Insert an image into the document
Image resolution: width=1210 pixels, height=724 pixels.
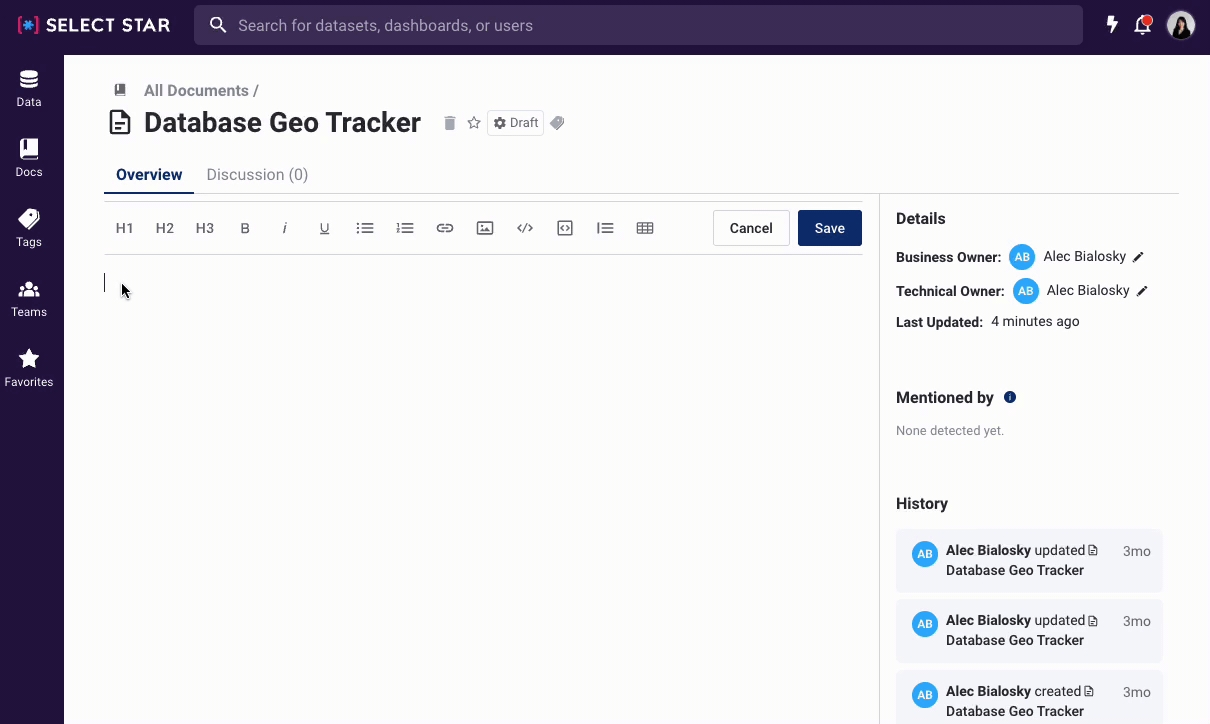(x=485, y=228)
